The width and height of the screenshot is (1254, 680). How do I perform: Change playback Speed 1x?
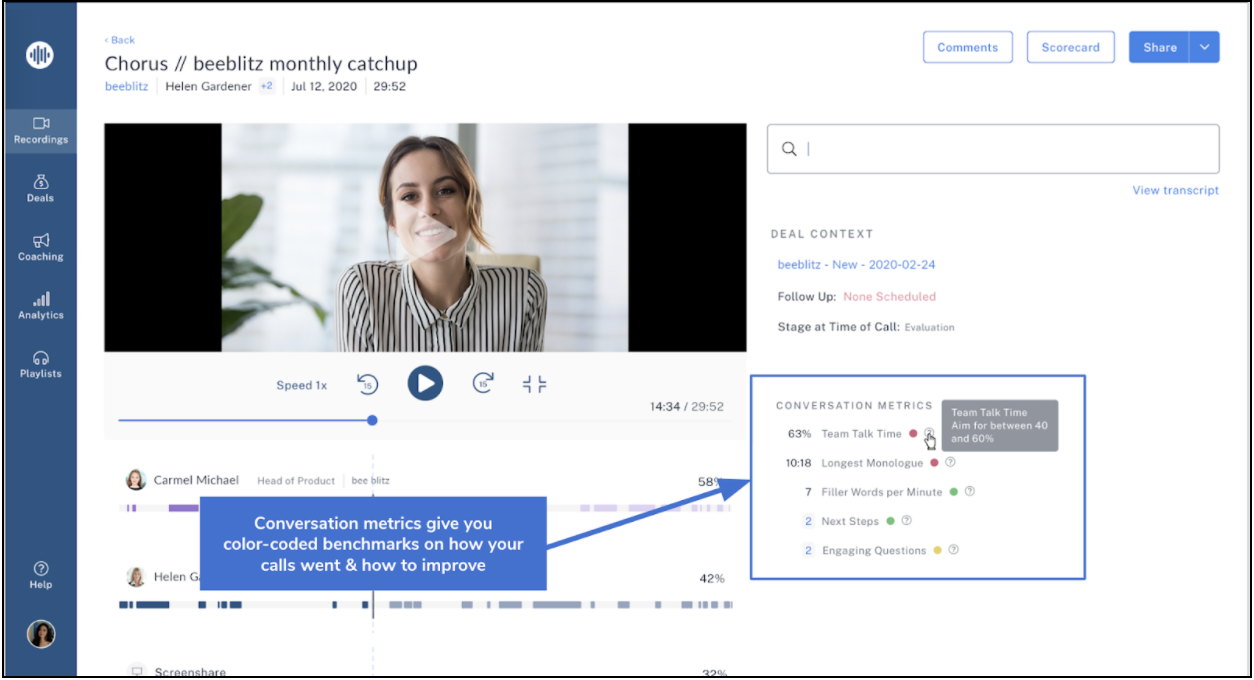[x=301, y=385]
